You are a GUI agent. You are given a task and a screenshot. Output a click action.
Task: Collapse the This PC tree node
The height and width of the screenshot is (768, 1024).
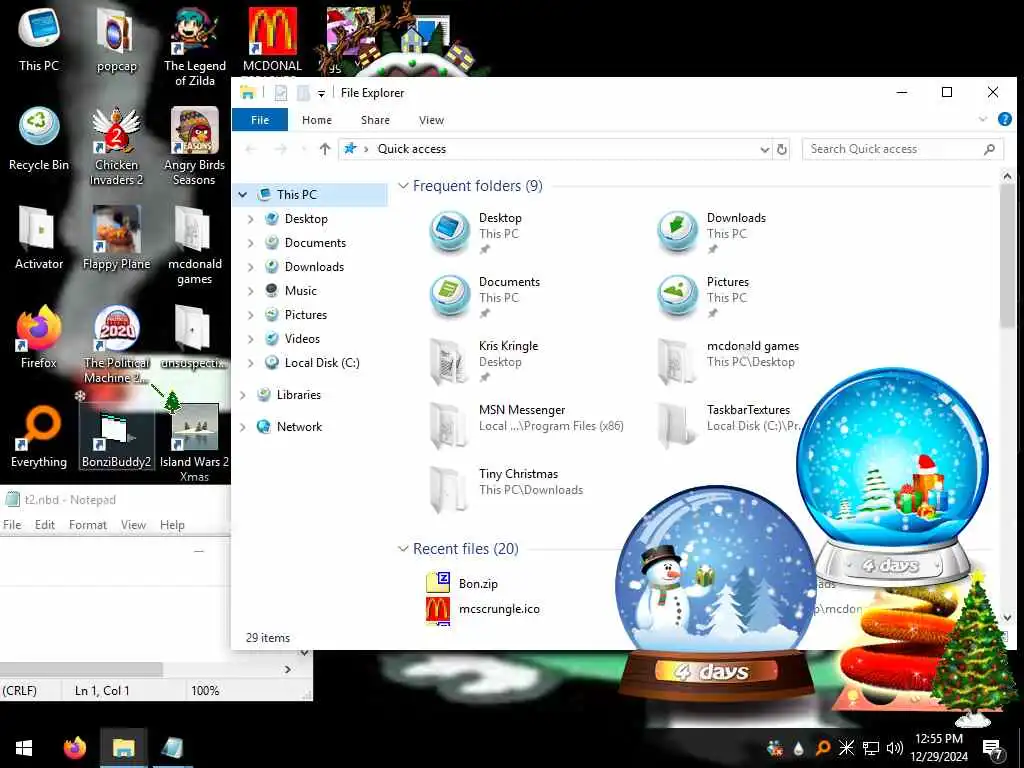click(243, 195)
